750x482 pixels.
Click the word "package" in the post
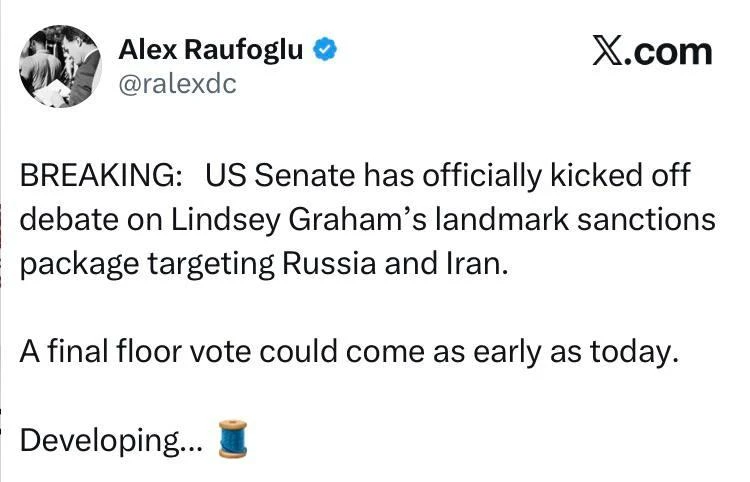(79, 265)
